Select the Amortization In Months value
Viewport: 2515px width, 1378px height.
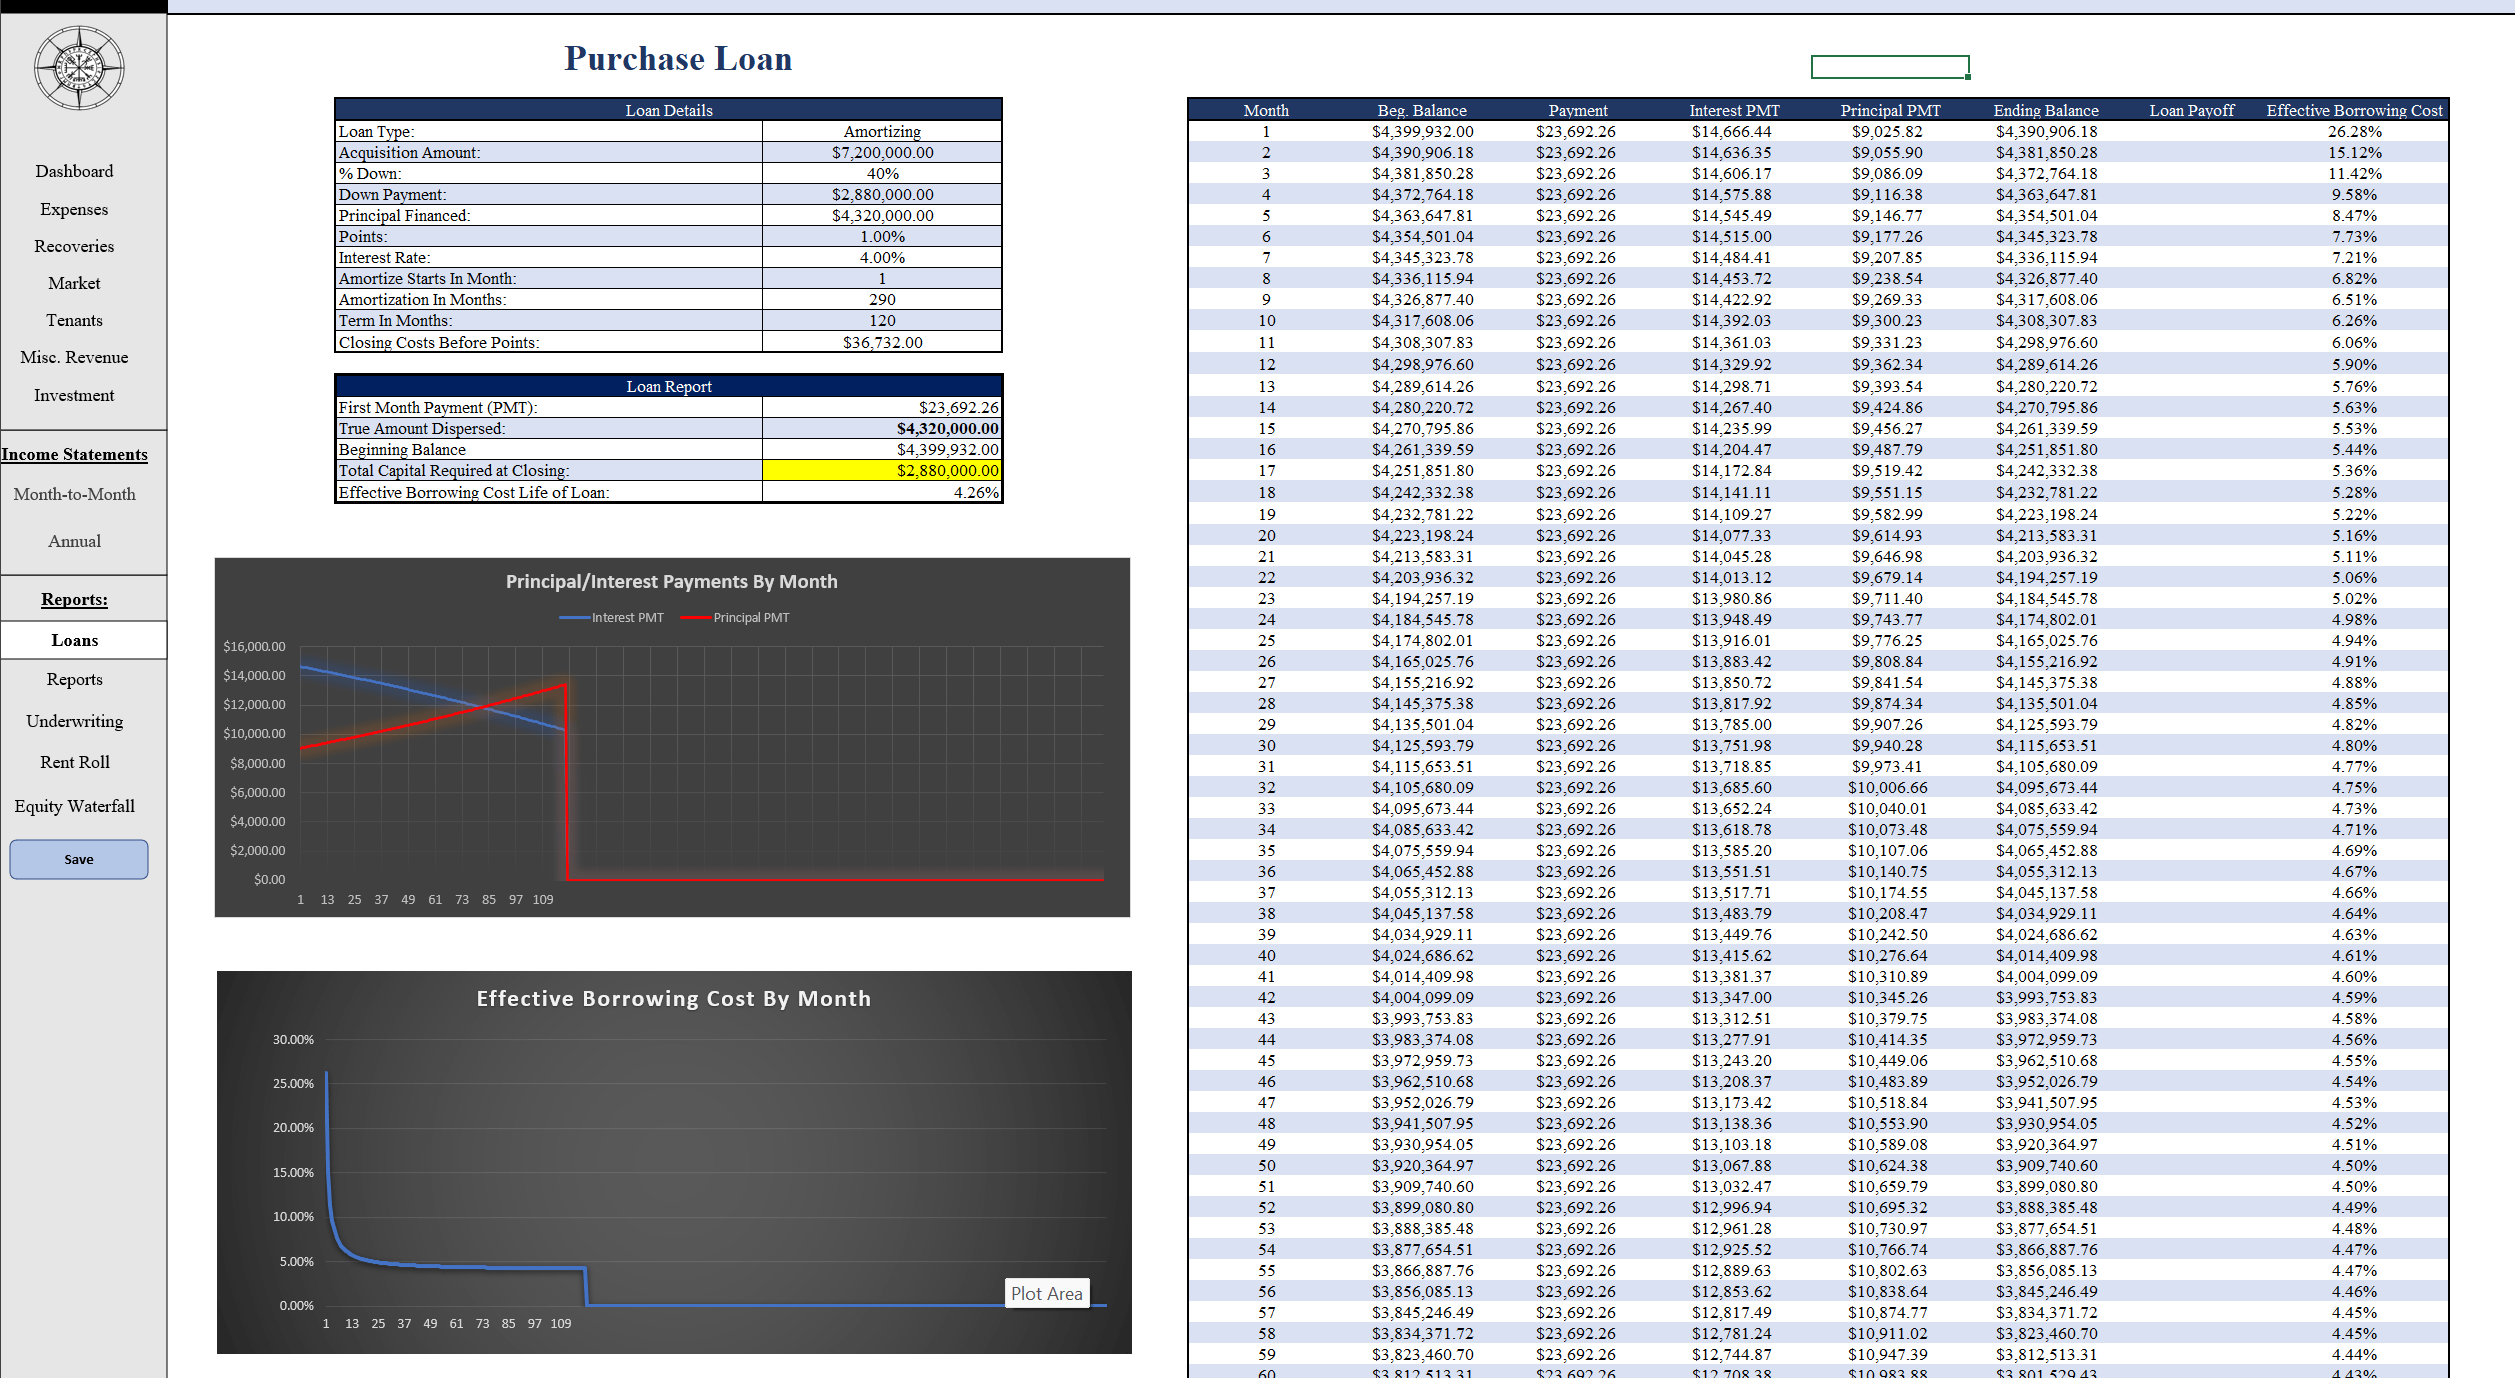coord(881,299)
